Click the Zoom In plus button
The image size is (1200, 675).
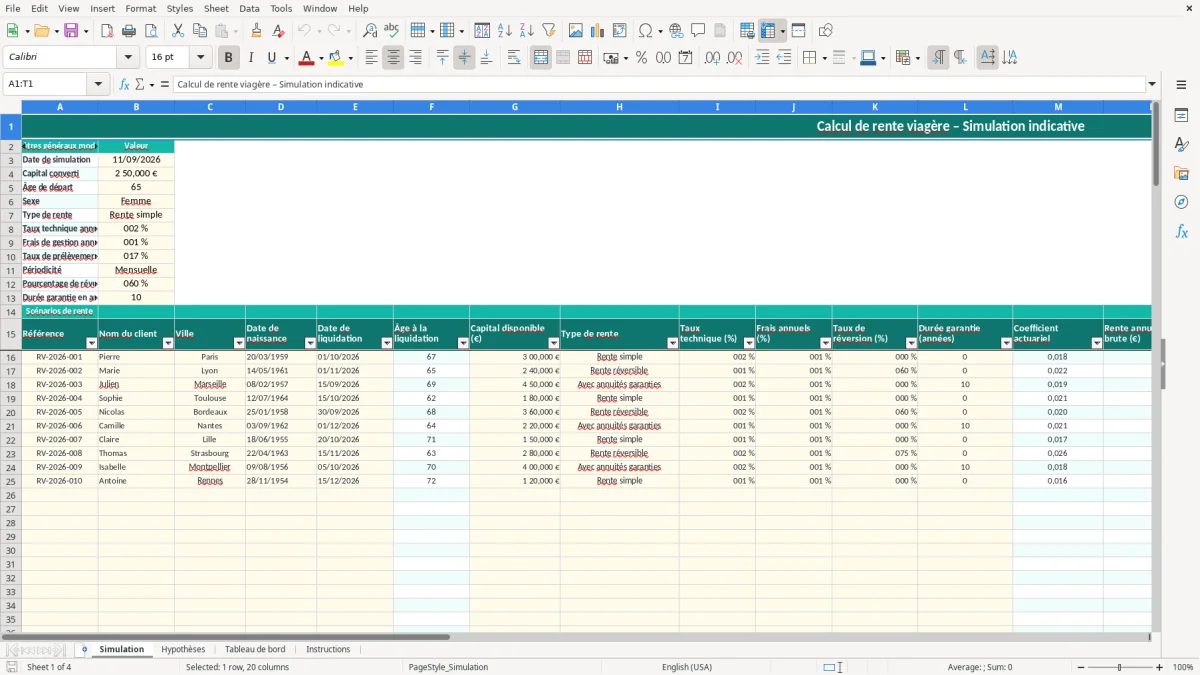pyautogui.click(x=1160, y=667)
